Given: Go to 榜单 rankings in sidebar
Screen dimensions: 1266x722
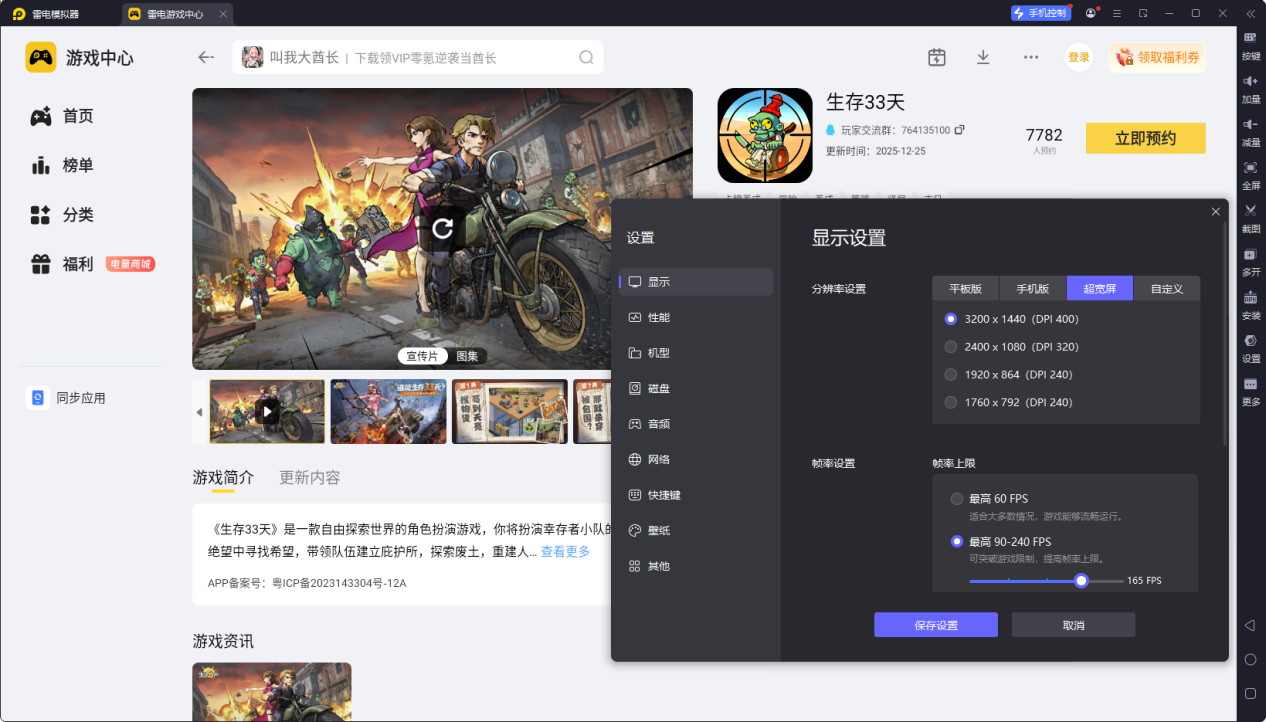Looking at the screenshot, I should [x=62, y=165].
